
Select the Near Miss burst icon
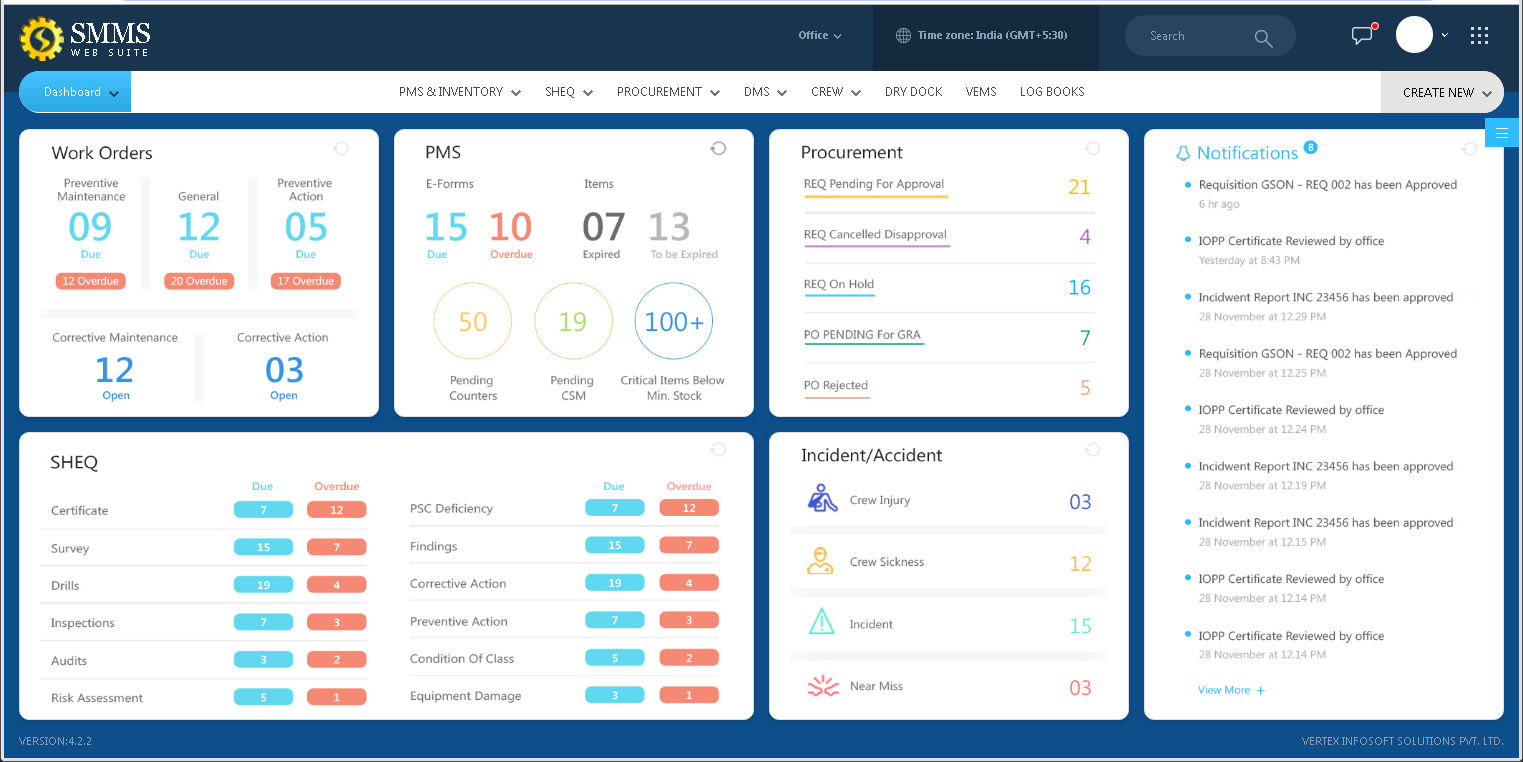tap(822, 687)
